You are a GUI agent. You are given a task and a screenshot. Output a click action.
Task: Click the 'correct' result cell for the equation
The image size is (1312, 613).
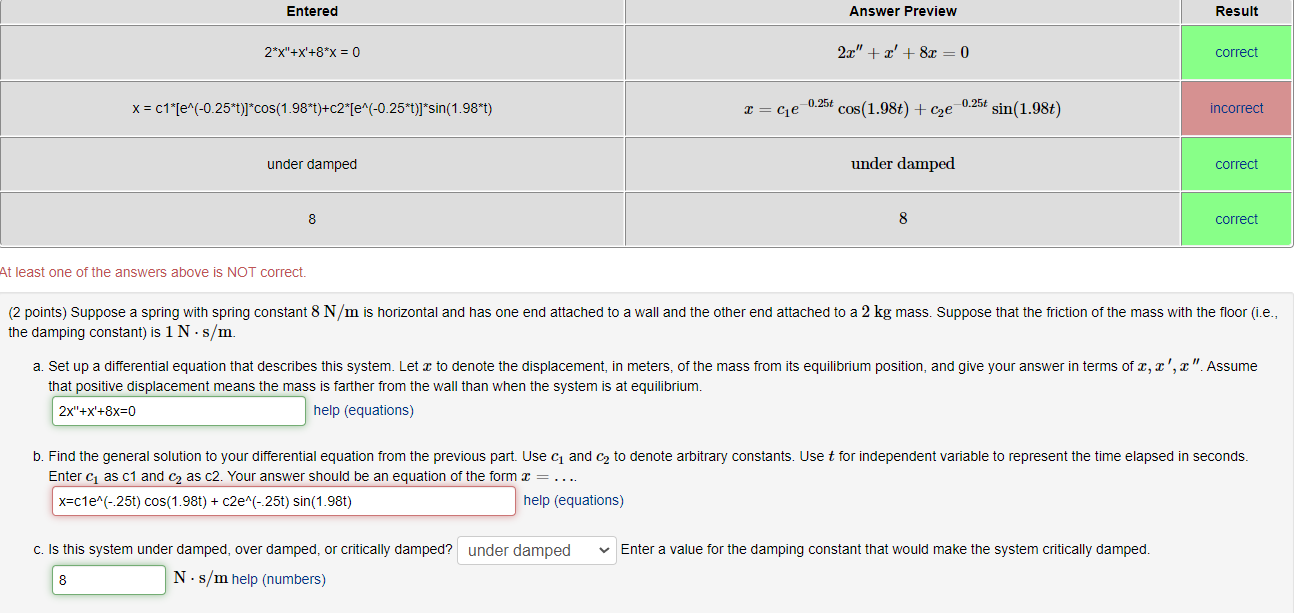pos(1236,51)
